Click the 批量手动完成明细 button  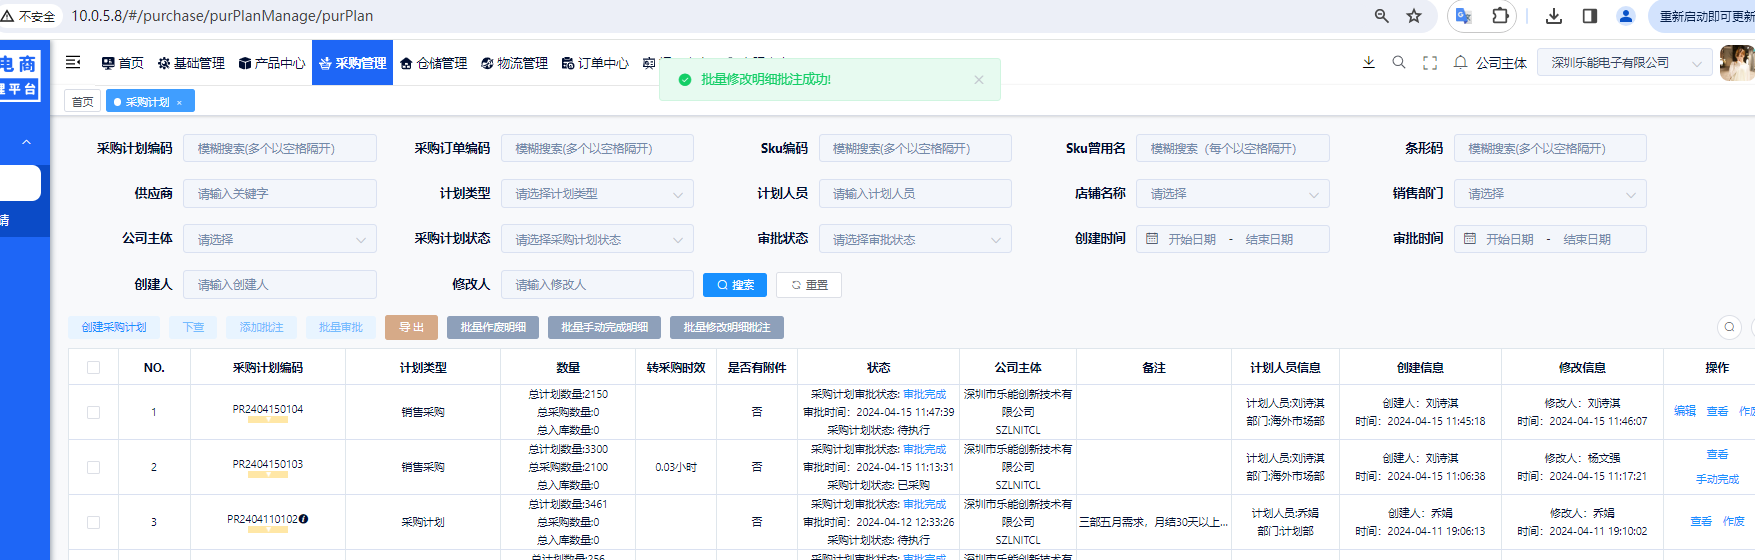(604, 327)
